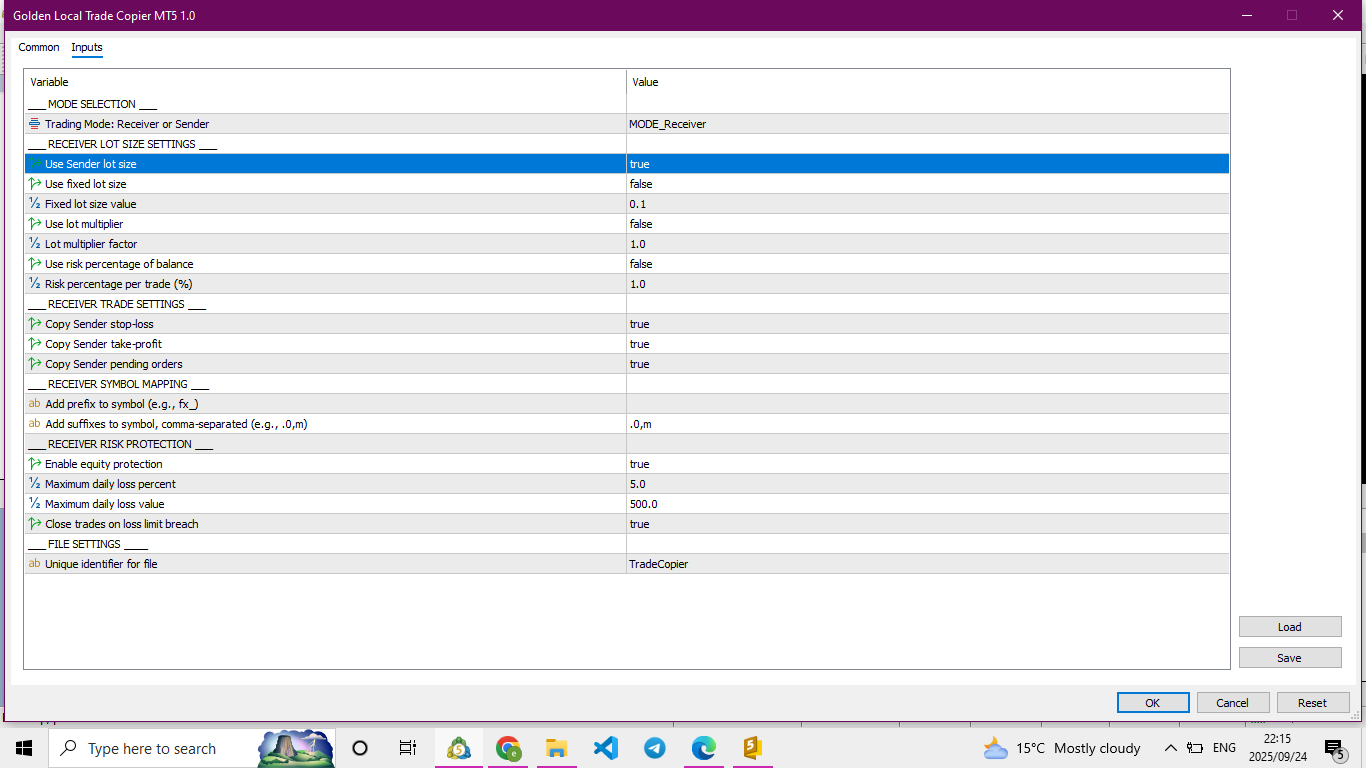Screen dimensions: 1366x768
Task: Open the Windows Start menu
Action: pyautogui.click(x=24, y=748)
